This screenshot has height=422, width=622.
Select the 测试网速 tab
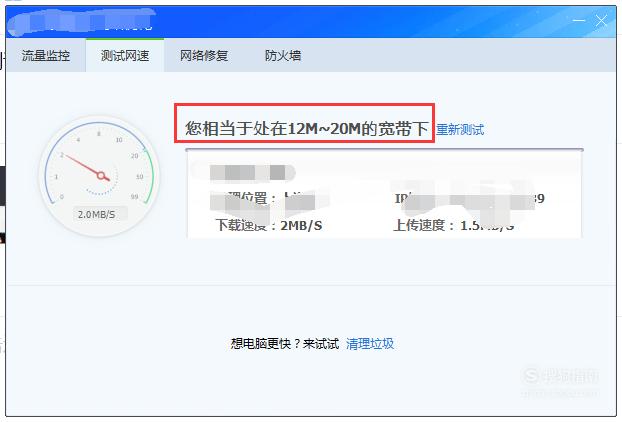125,56
